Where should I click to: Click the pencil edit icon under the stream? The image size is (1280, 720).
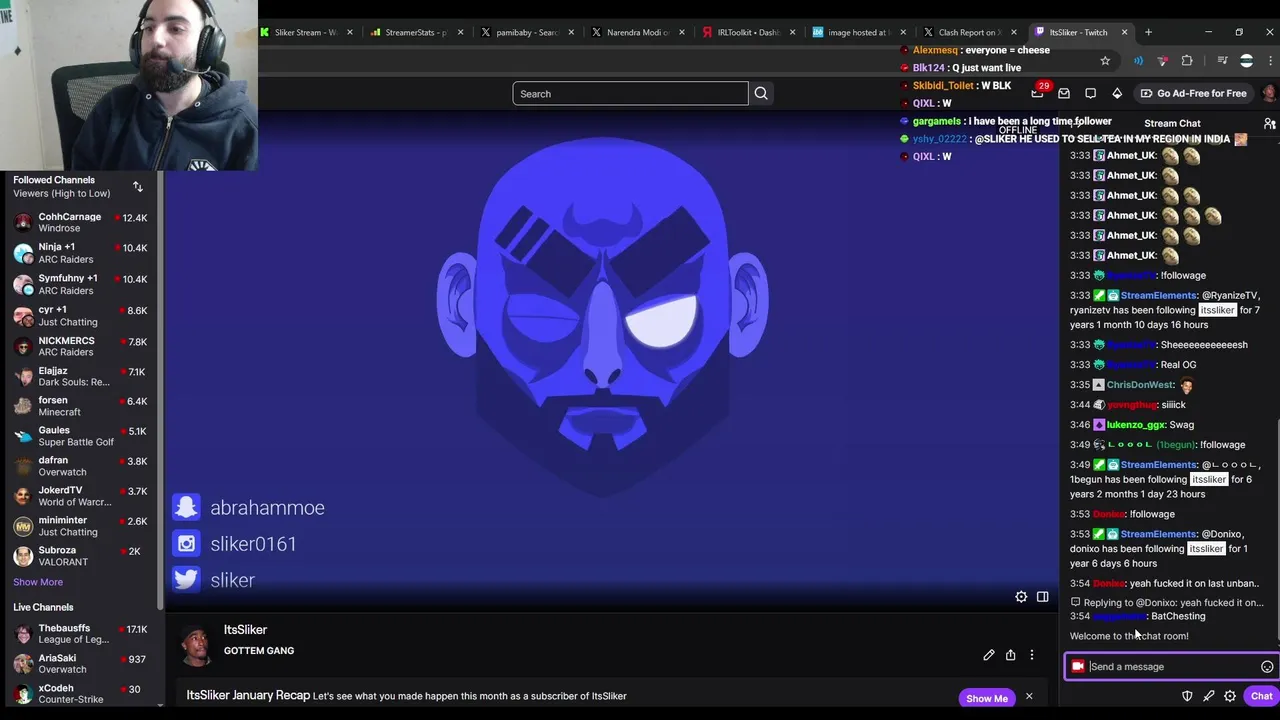[x=989, y=655]
